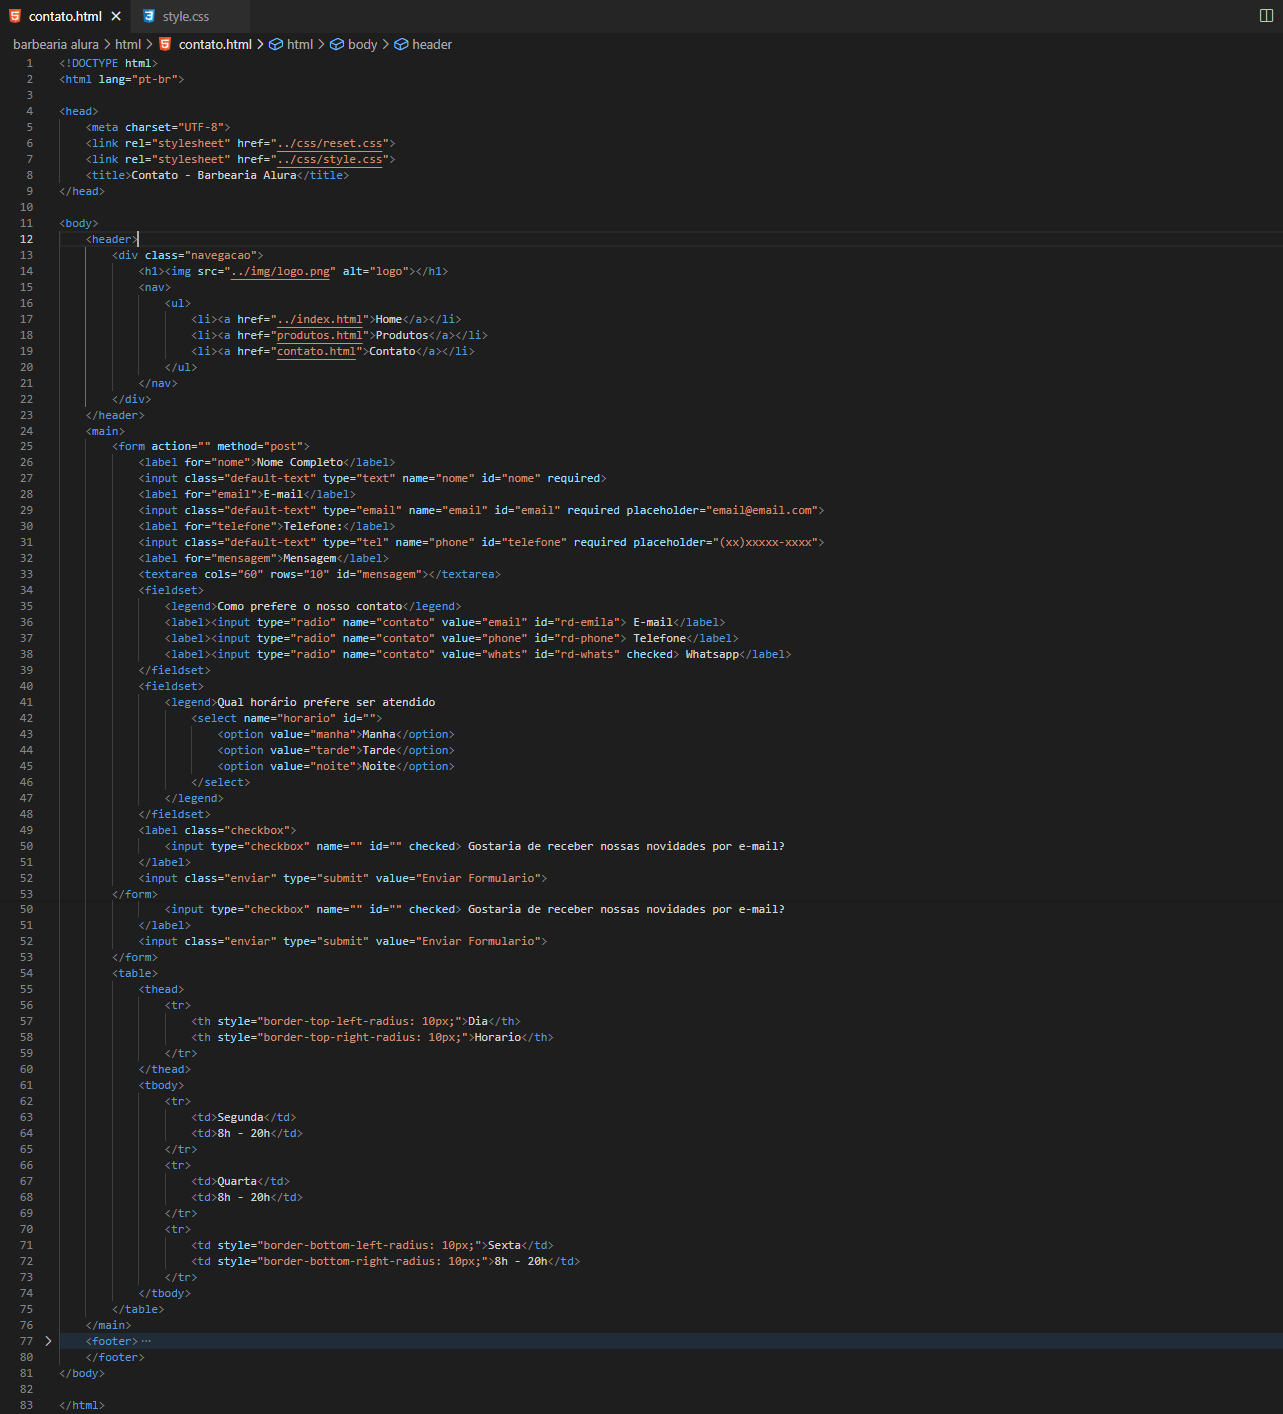
Task: Follow the ../index.html href link
Action: [x=319, y=319]
